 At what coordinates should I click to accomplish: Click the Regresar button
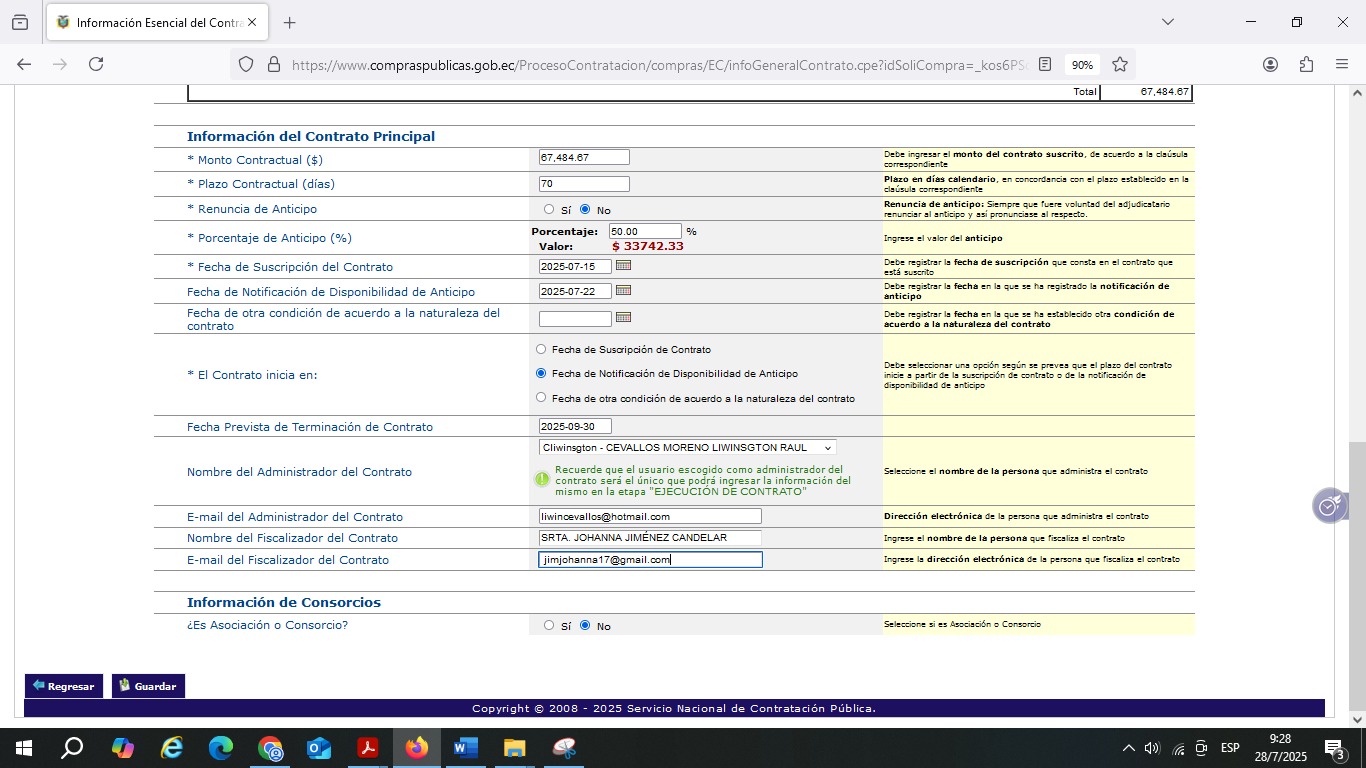click(63, 686)
